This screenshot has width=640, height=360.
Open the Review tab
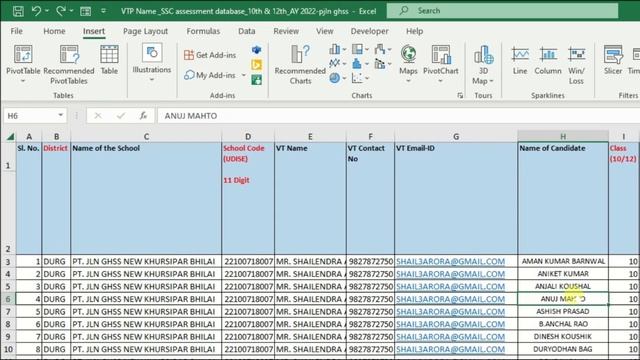pyautogui.click(x=286, y=31)
